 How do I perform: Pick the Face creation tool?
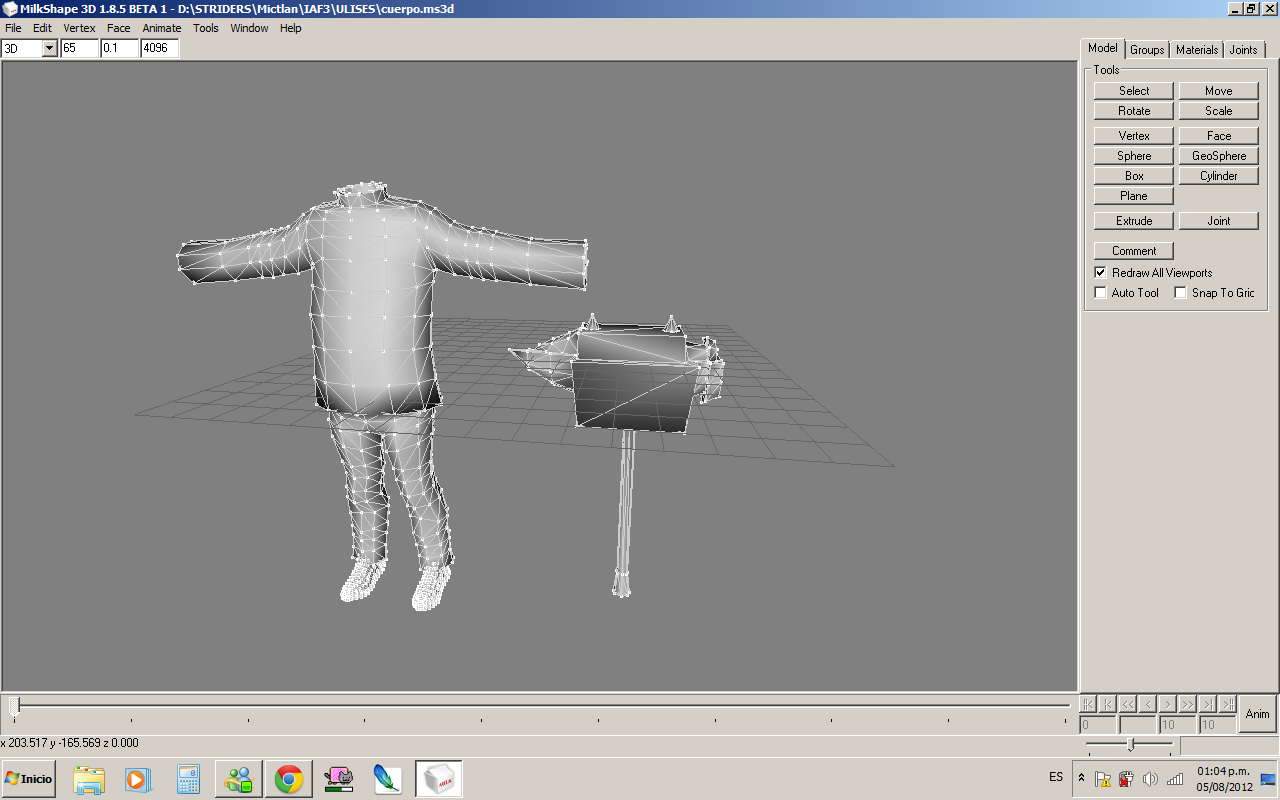(1218, 136)
